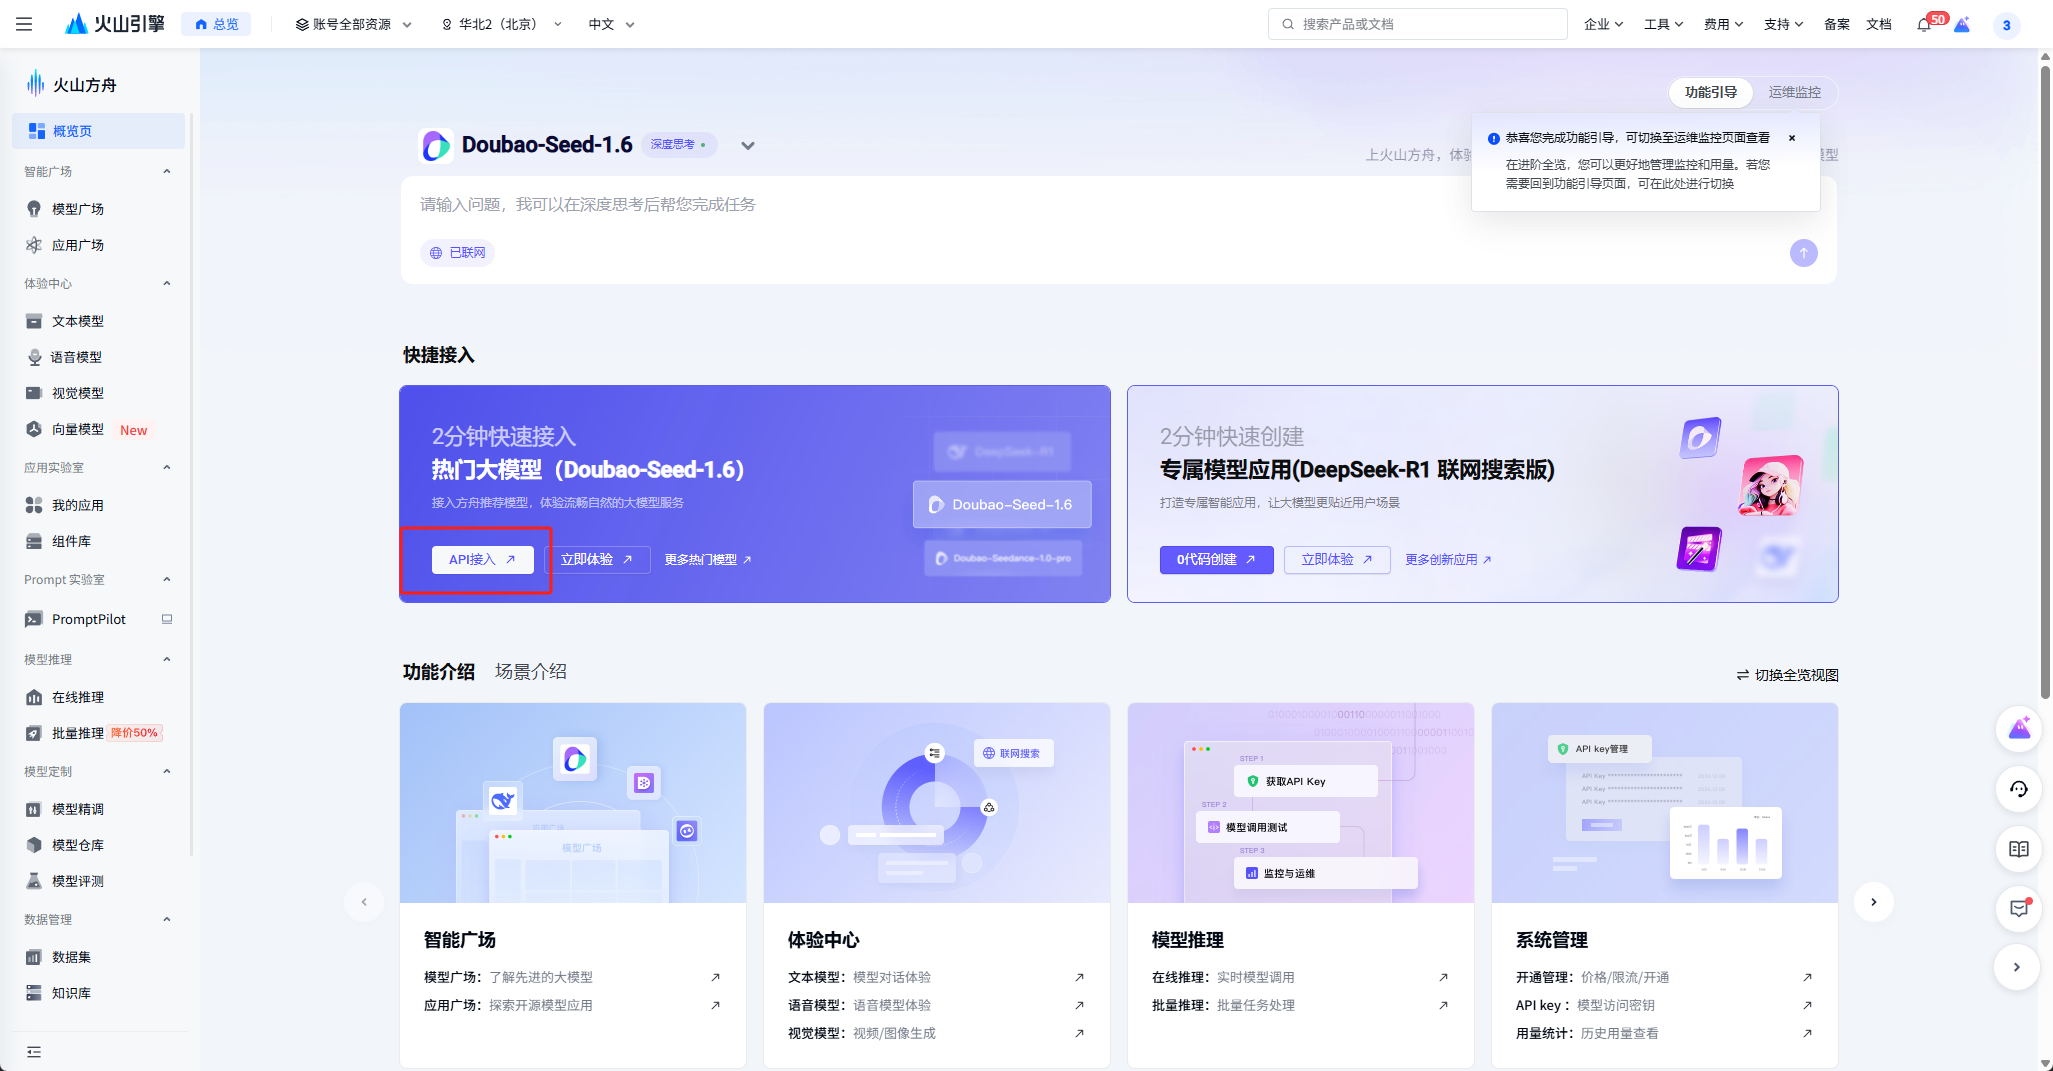Switch to 运维监控 view

coord(1794,92)
